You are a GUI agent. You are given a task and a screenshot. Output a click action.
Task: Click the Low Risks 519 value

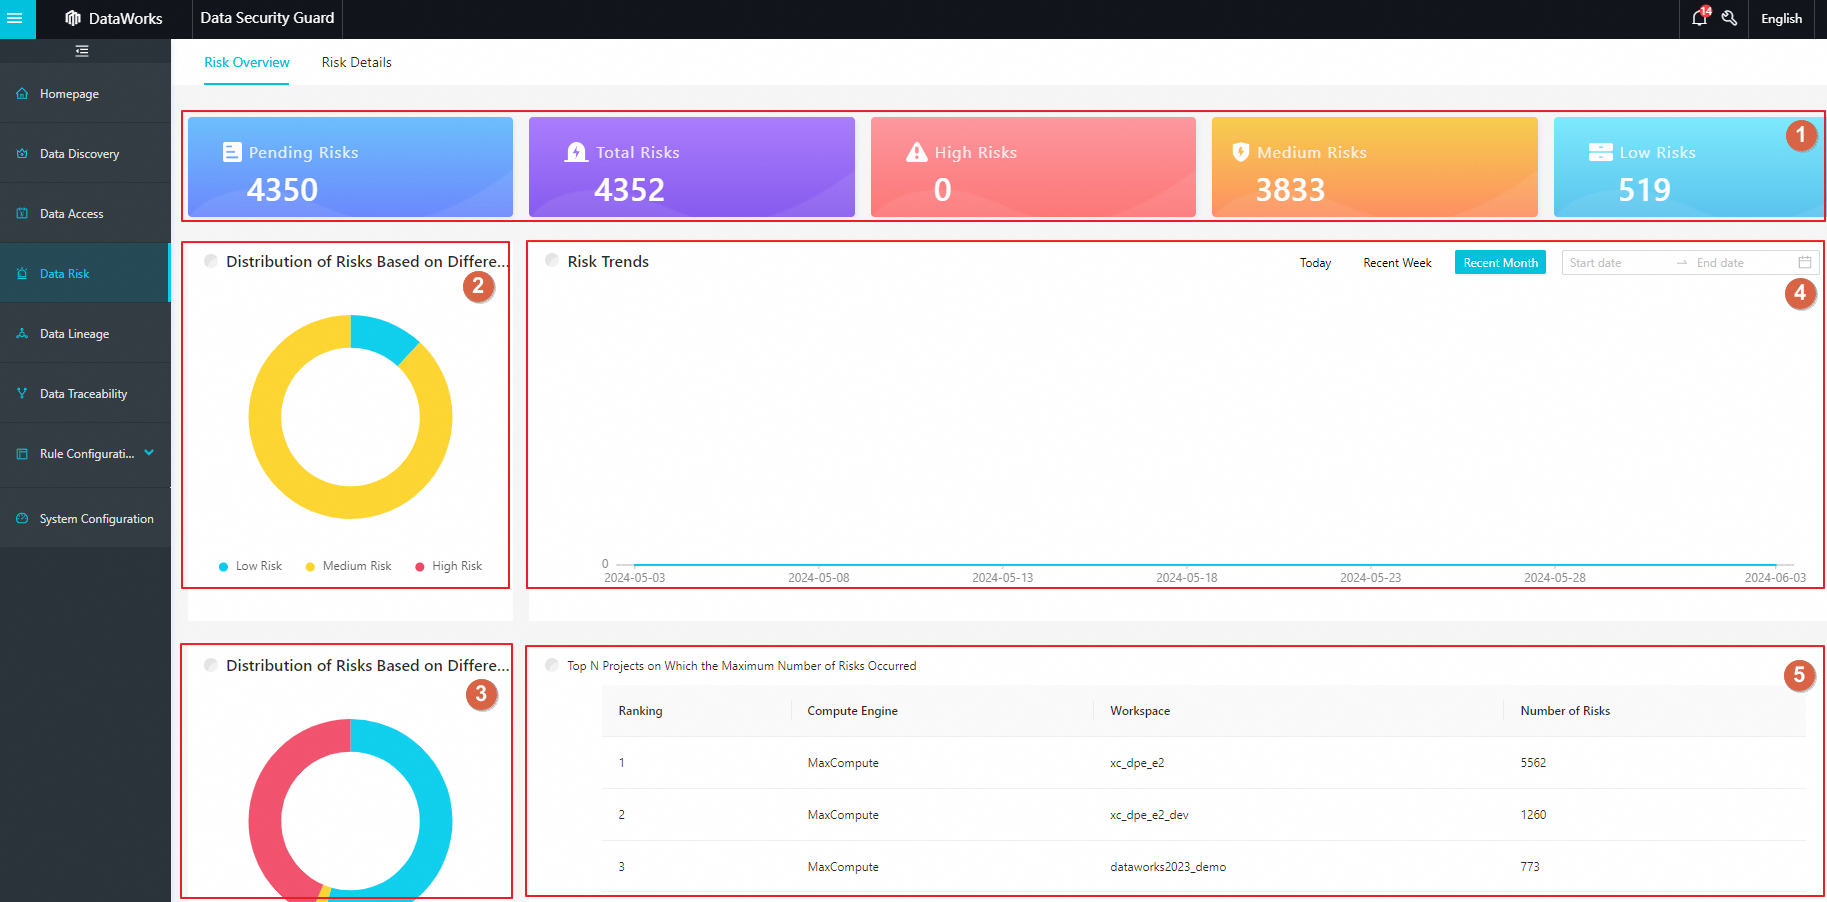pyautogui.click(x=1644, y=190)
